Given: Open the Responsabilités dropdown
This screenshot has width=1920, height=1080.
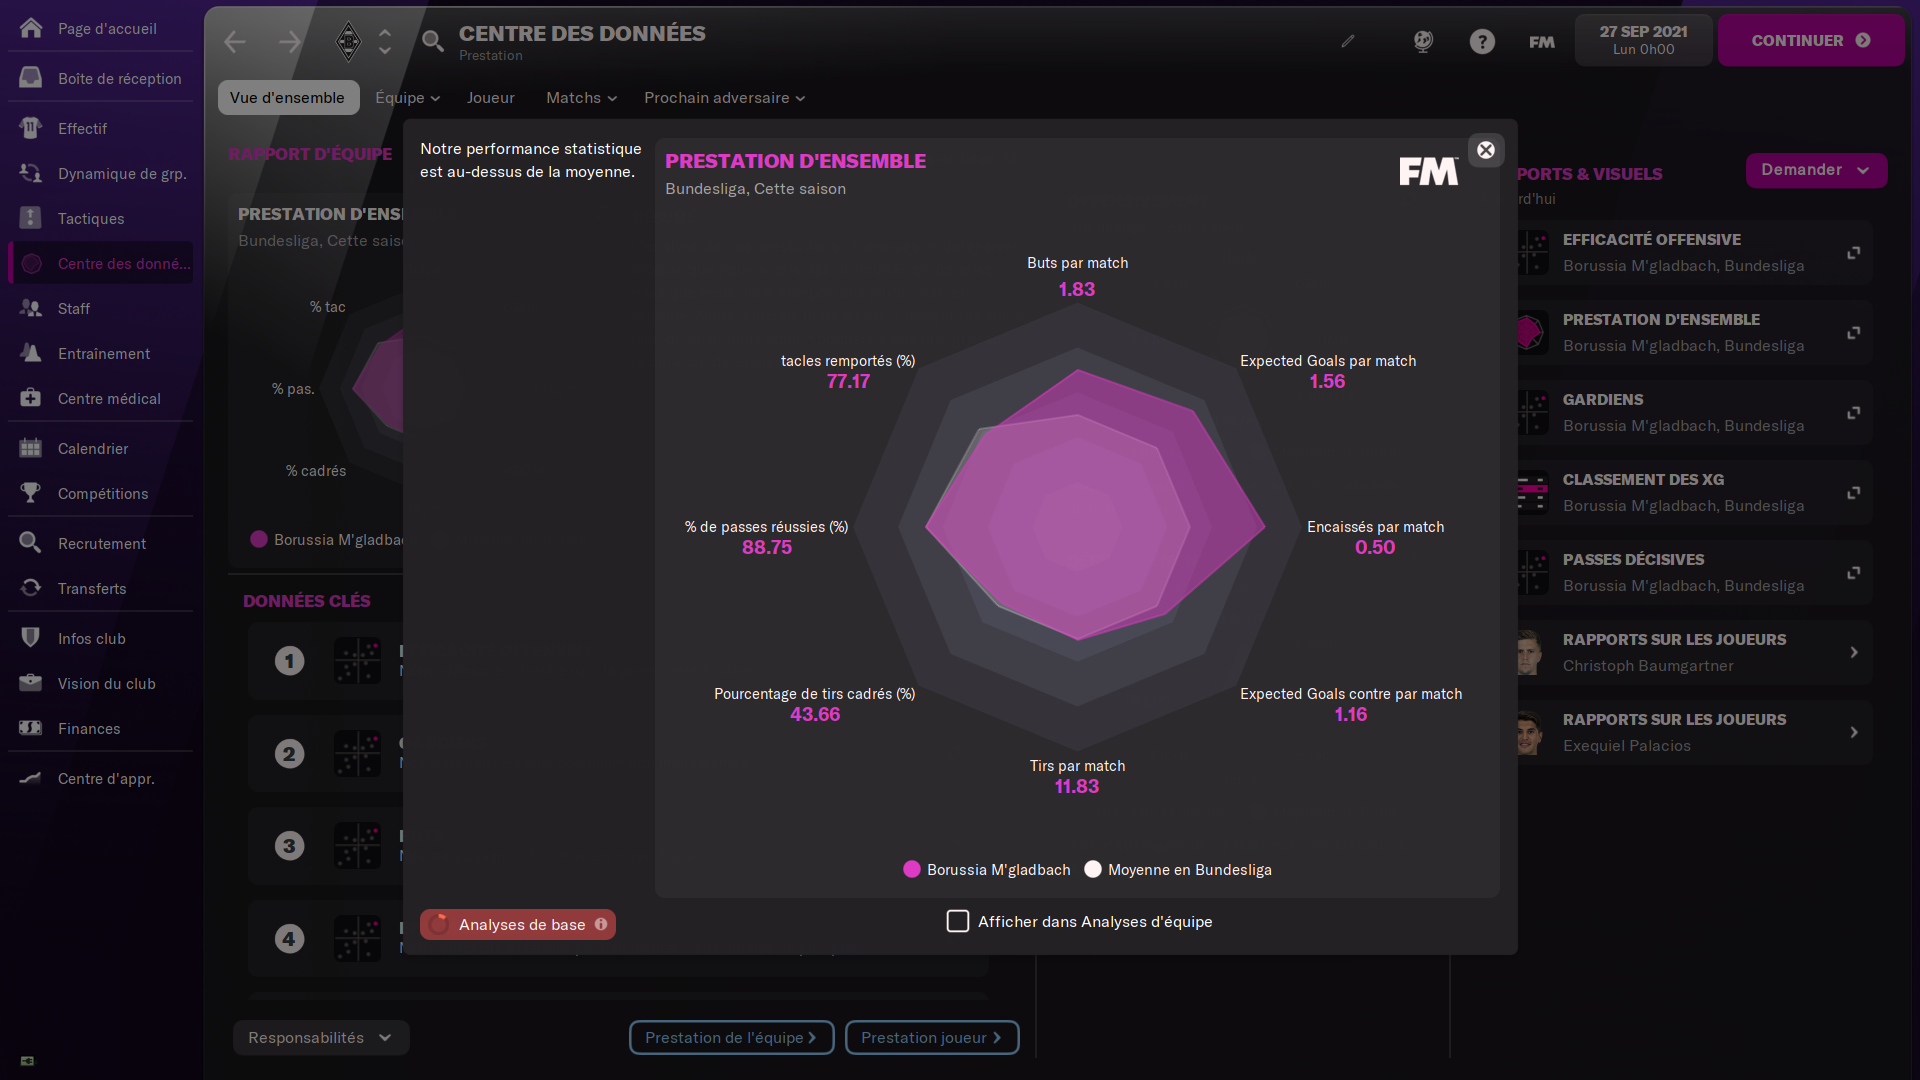Looking at the screenshot, I should (321, 1038).
